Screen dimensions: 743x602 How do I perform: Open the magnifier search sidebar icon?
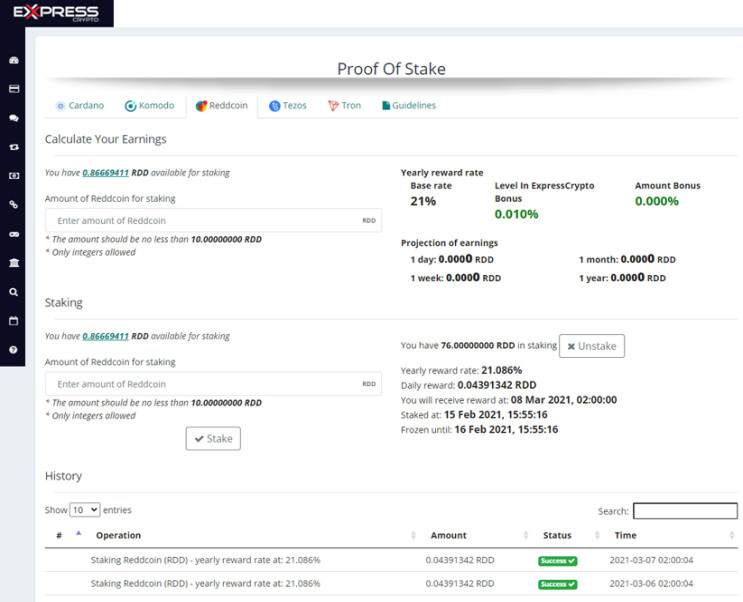click(14, 292)
